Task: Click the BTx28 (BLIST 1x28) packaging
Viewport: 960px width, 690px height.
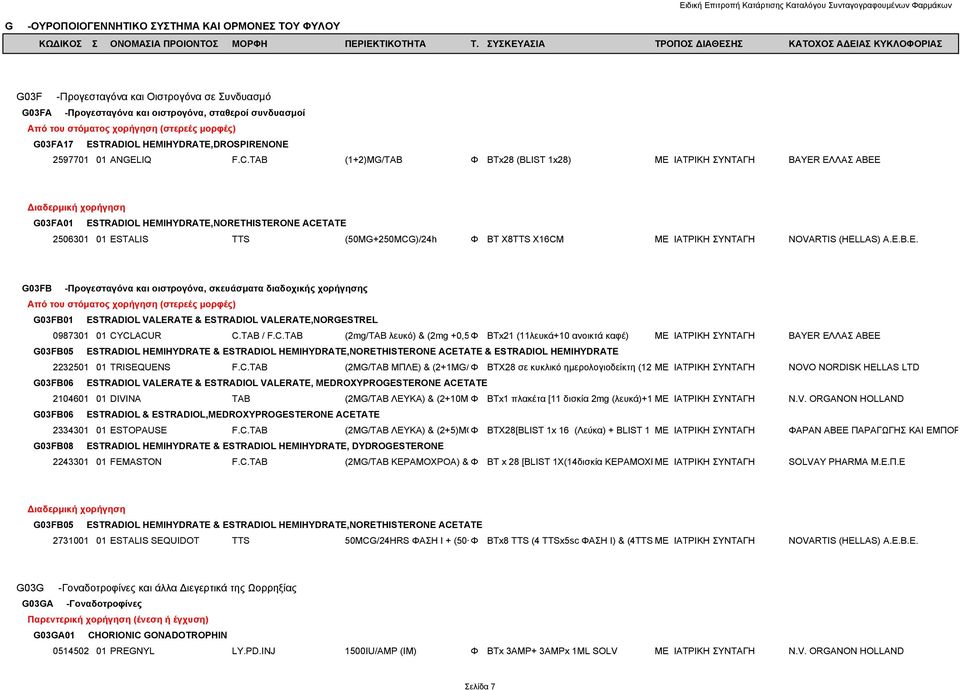Action: 529,160
